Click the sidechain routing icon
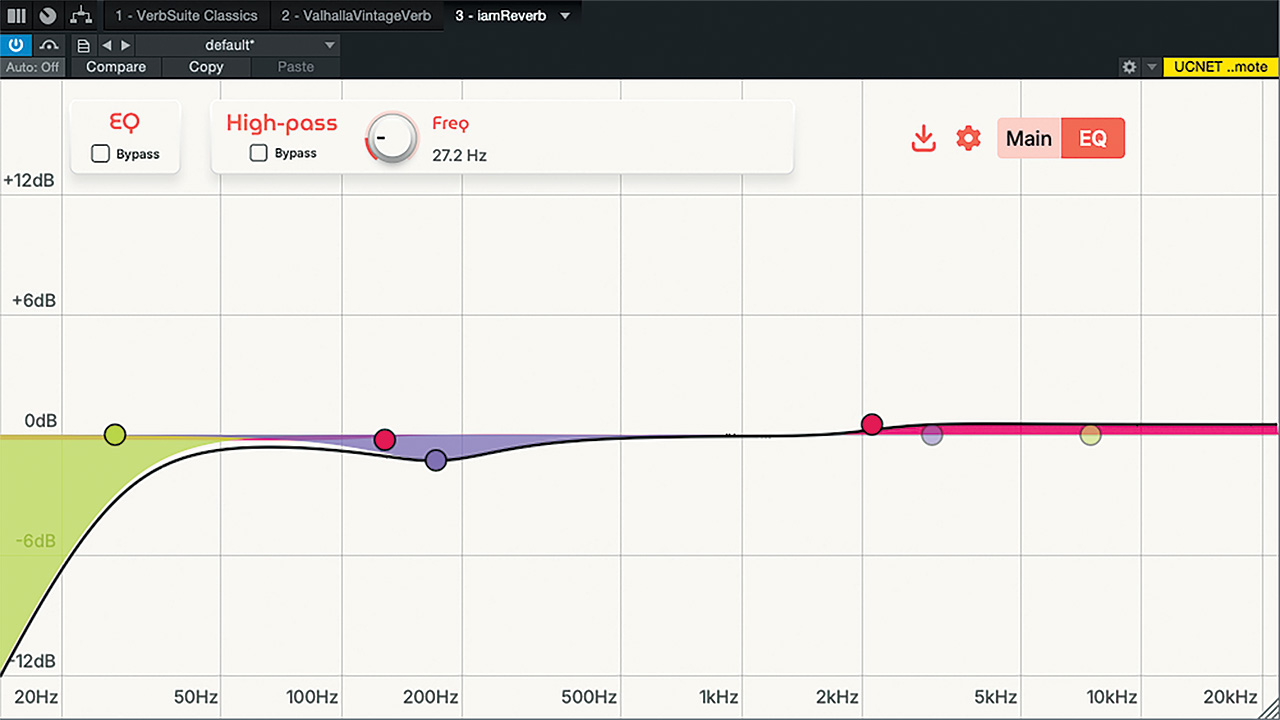The image size is (1280, 720). coord(49,45)
